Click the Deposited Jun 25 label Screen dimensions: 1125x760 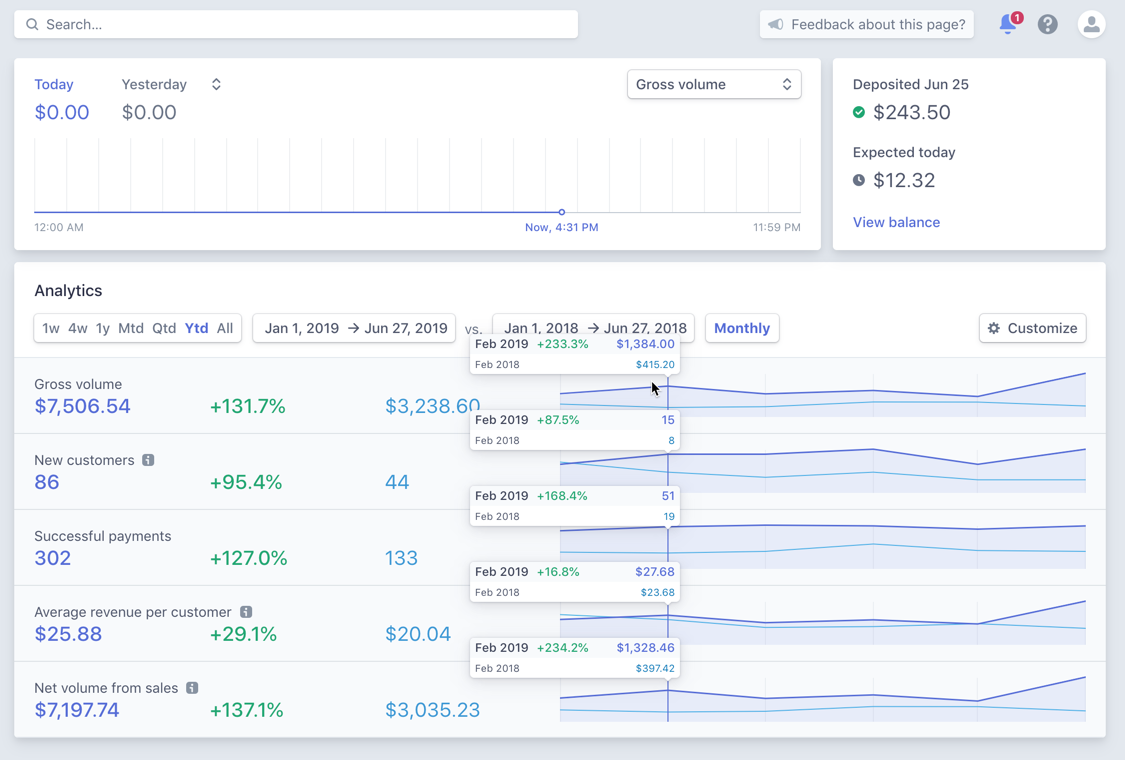910,84
